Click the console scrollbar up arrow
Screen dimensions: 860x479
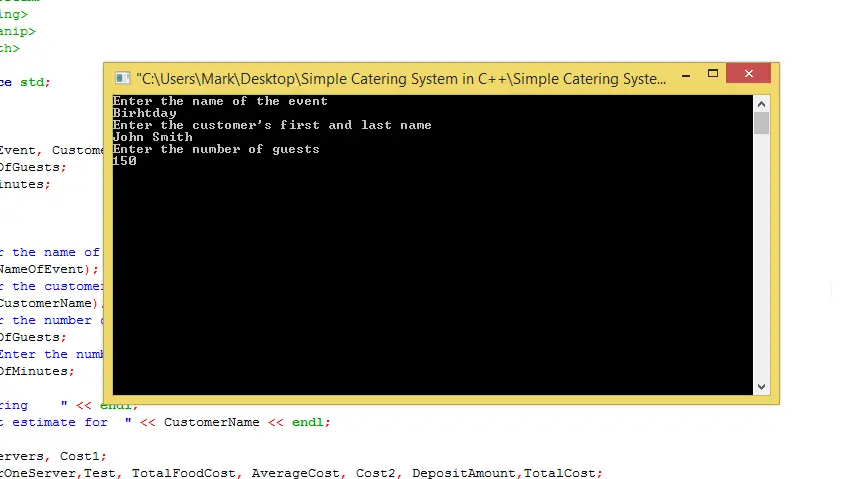(761, 103)
